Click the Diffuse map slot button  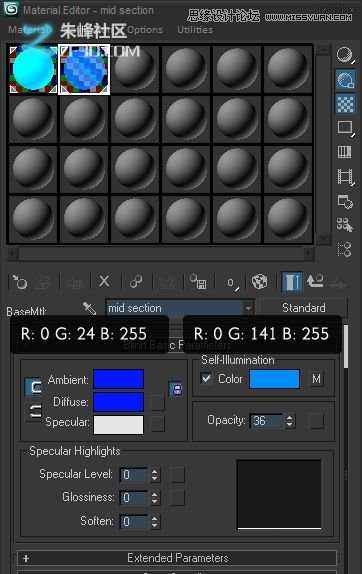click(158, 402)
